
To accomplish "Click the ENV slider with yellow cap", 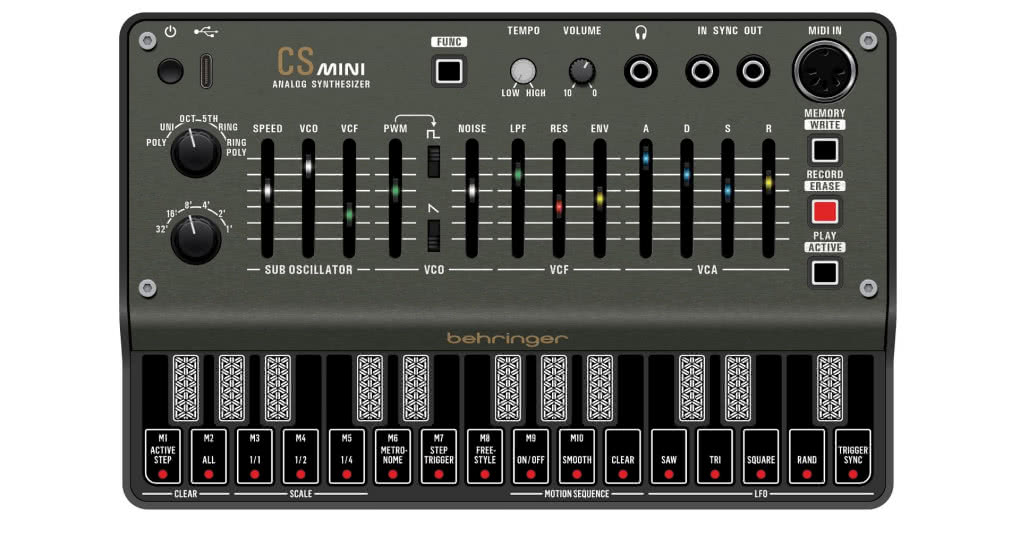I will tap(600, 199).
